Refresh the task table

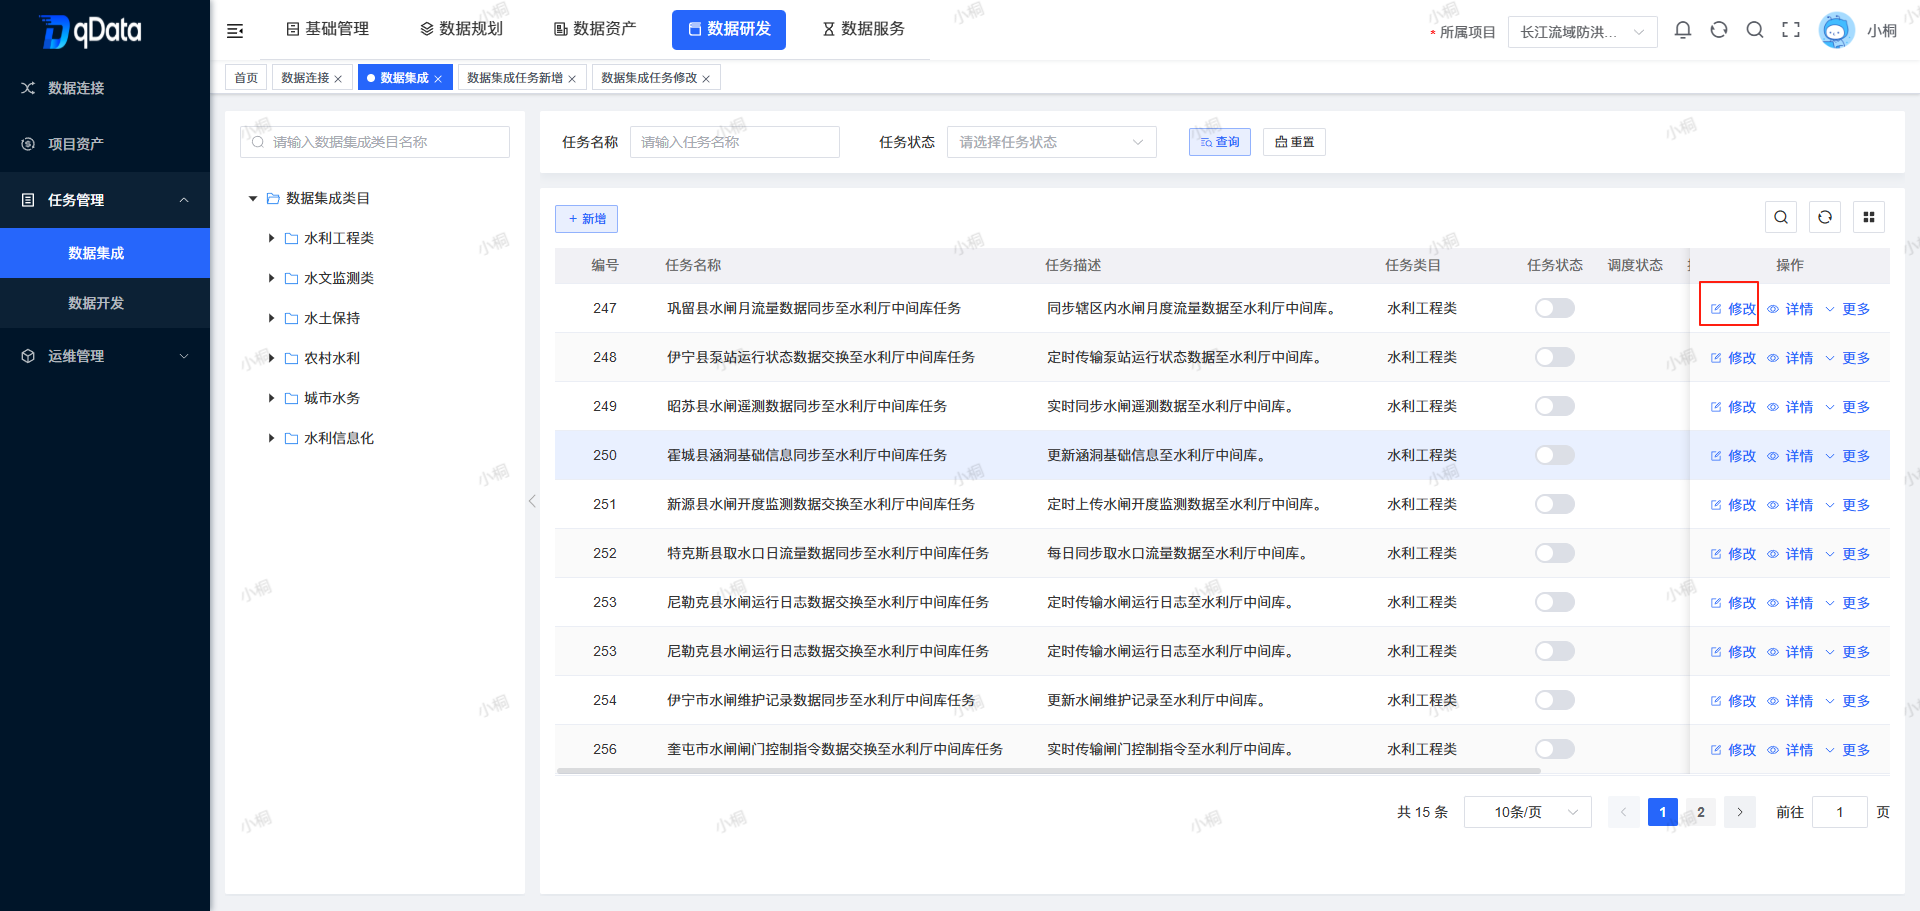pos(1825,217)
